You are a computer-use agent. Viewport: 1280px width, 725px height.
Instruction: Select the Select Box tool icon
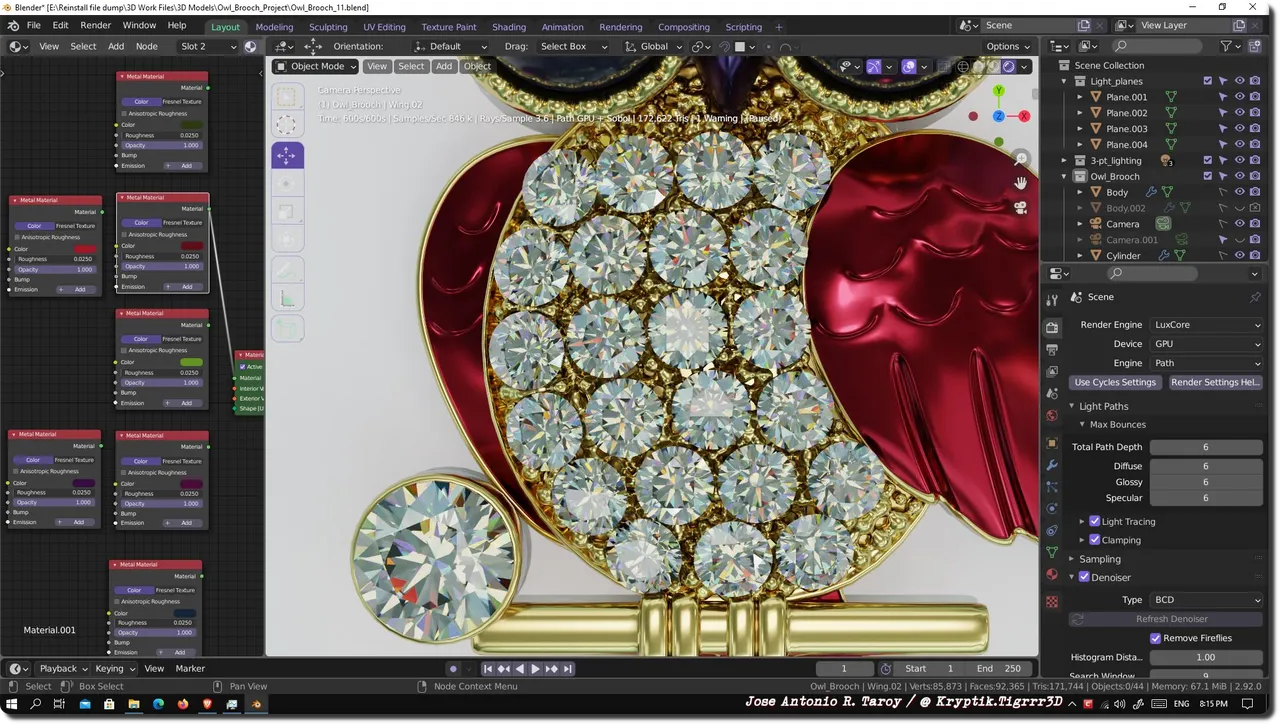[x=287, y=97]
